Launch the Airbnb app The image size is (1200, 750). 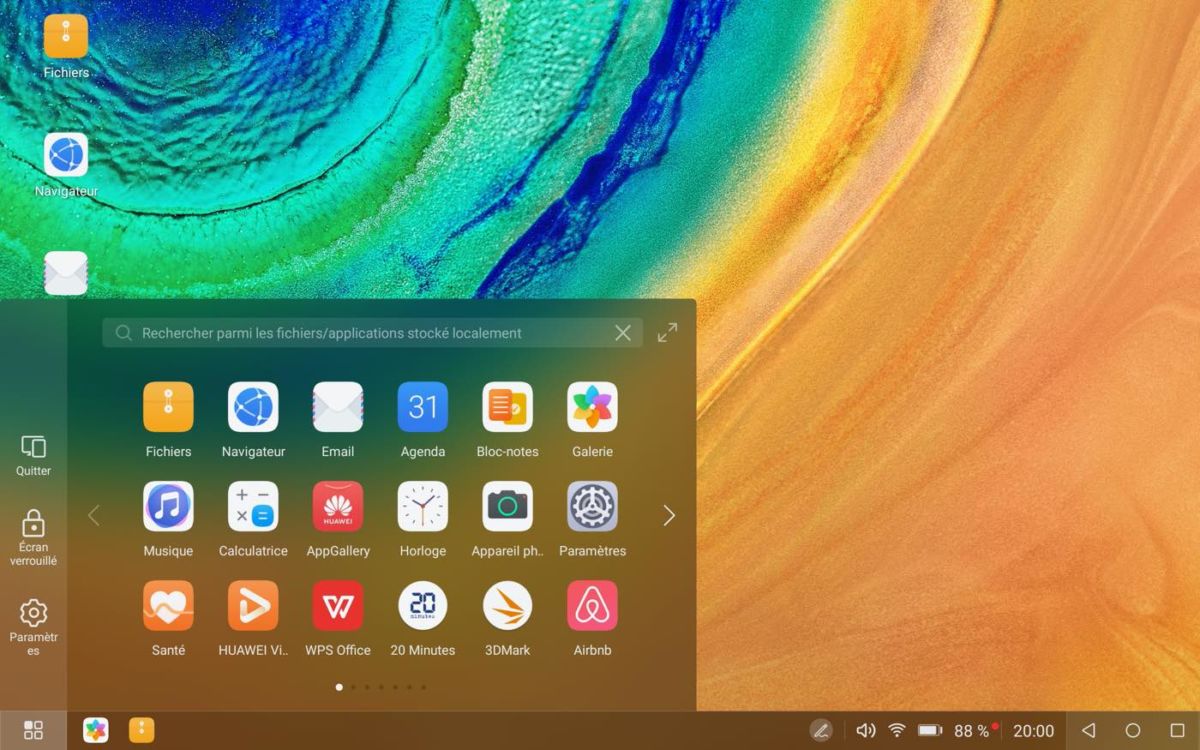click(592, 606)
